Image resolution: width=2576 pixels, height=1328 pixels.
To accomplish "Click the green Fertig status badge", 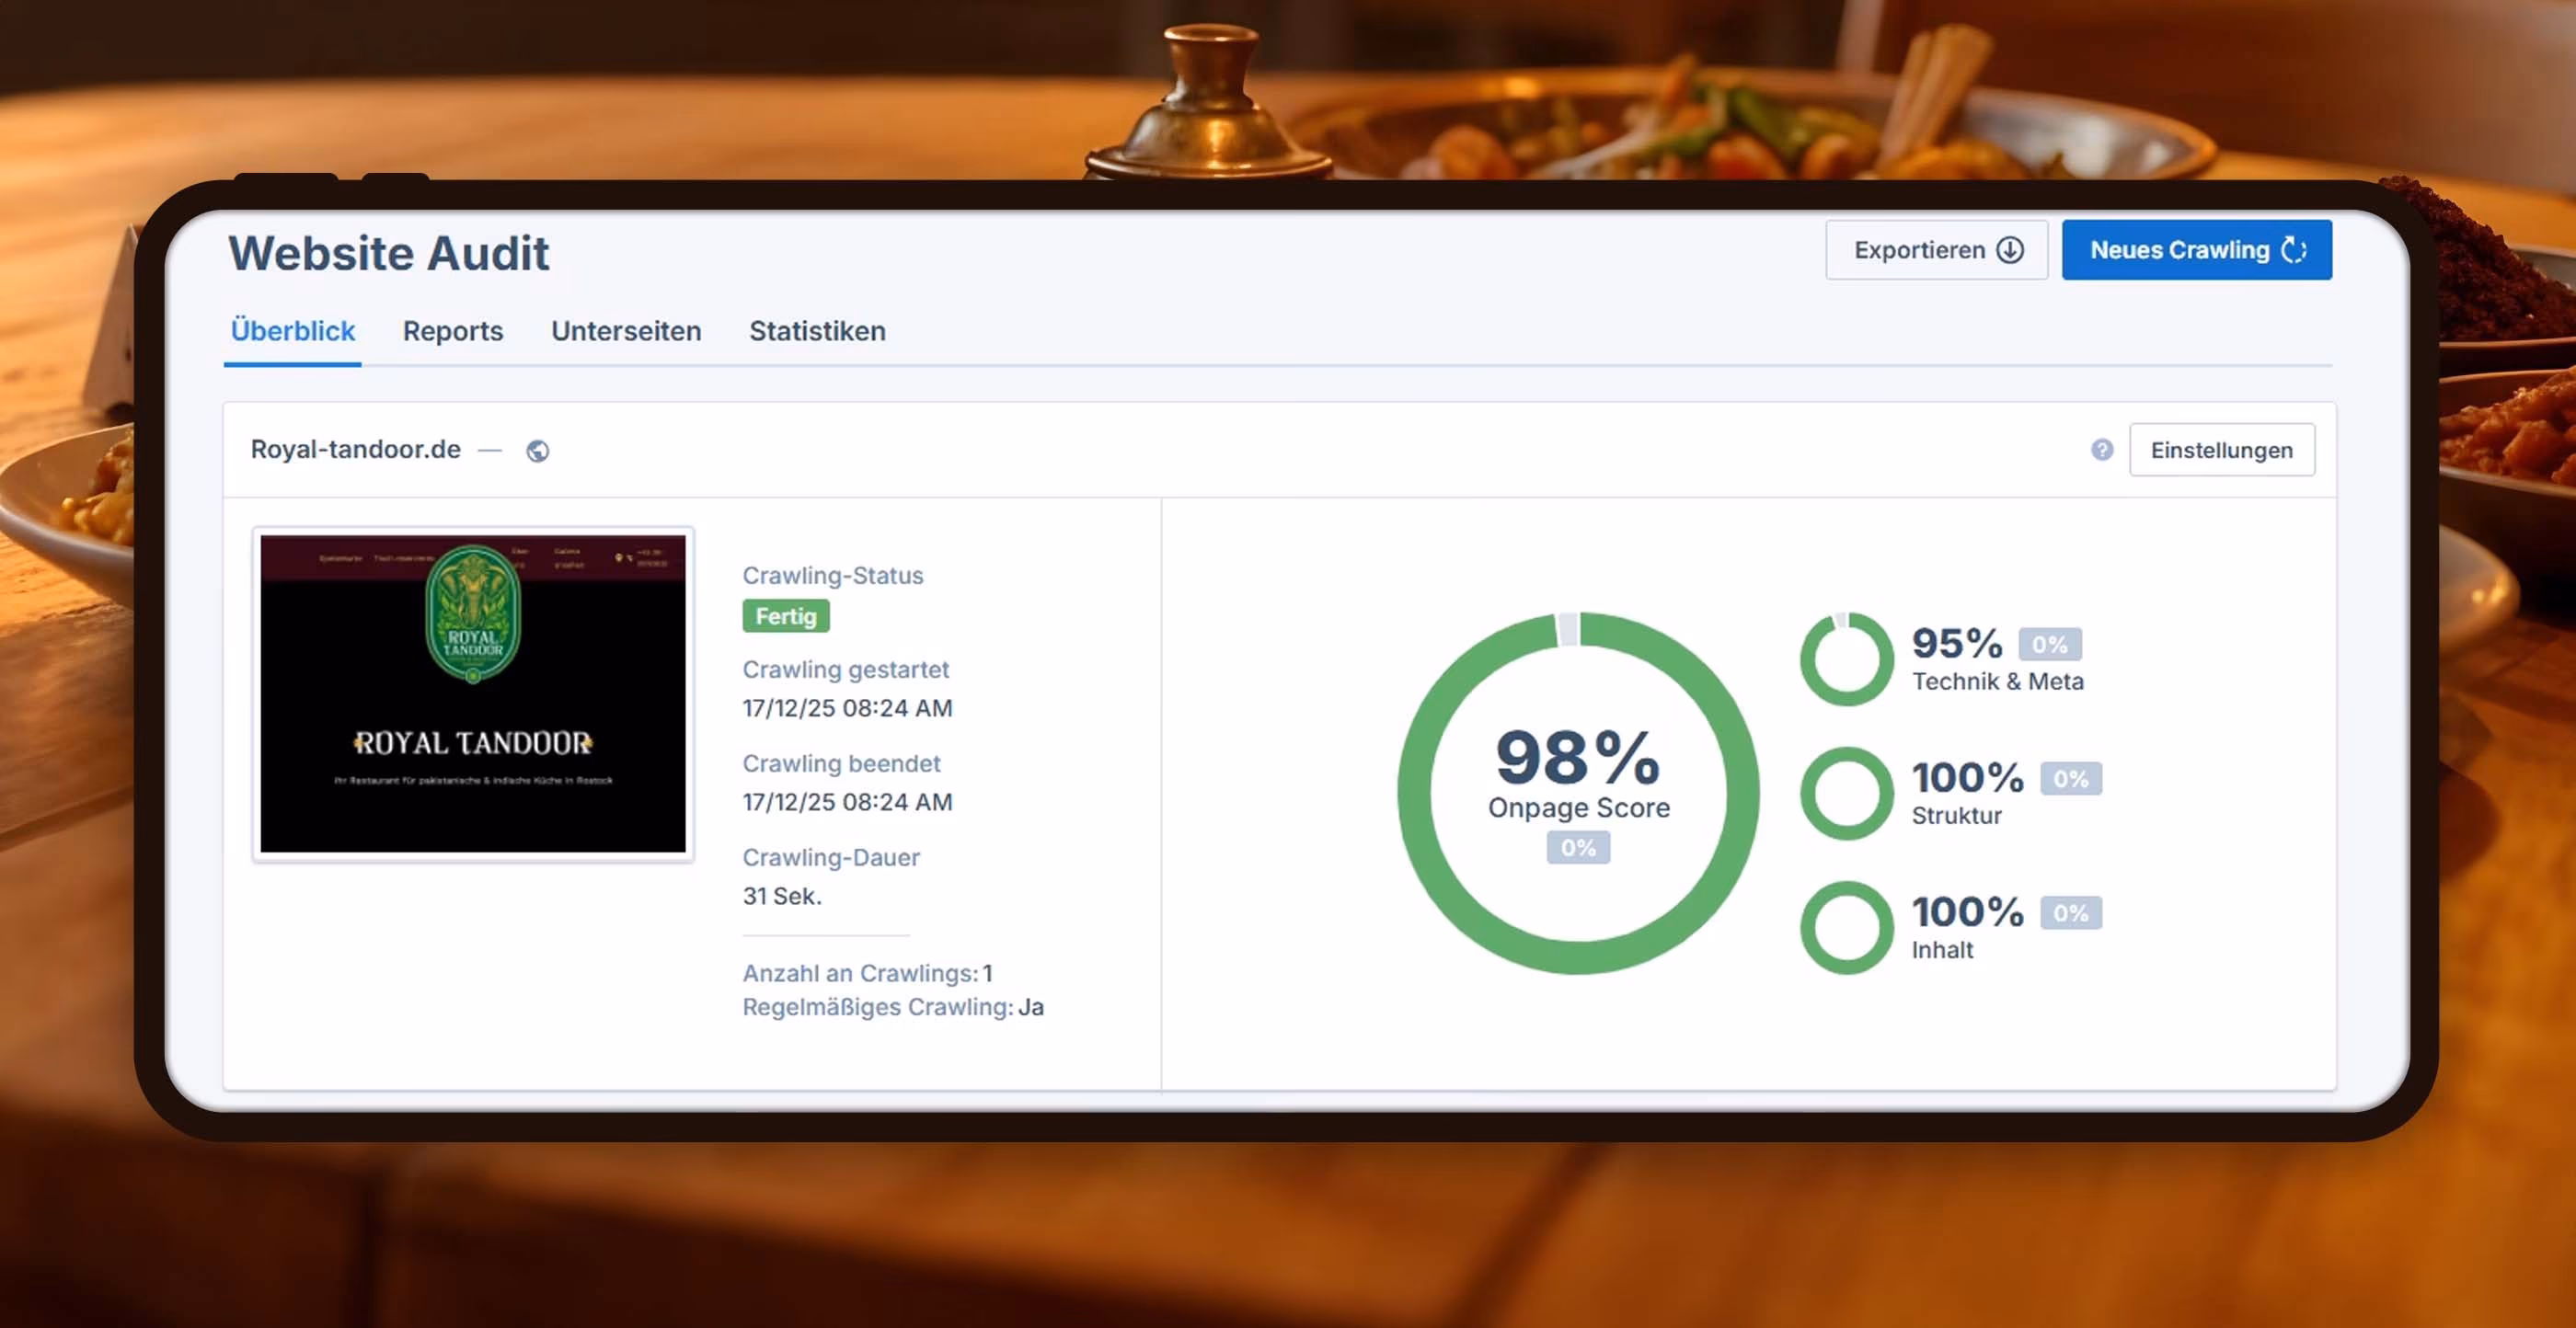I will [786, 616].
